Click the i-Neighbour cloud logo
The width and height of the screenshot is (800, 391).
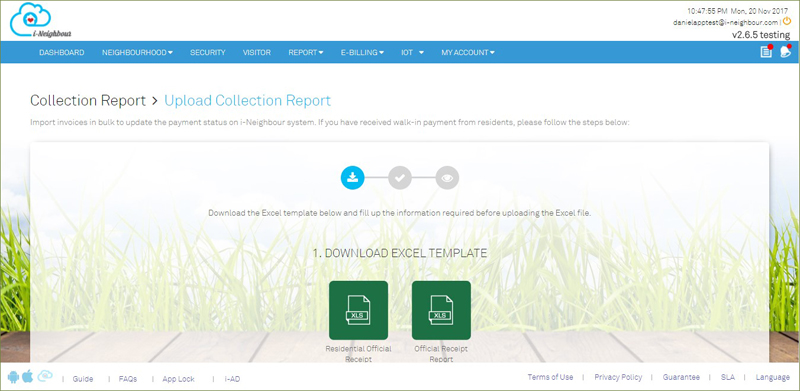click(x=40, y=20)
